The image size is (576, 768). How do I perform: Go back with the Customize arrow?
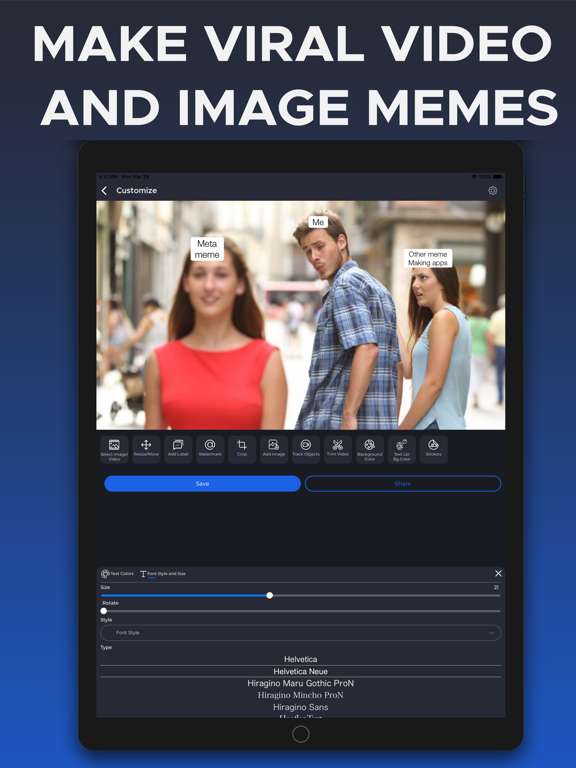point(104,191)
